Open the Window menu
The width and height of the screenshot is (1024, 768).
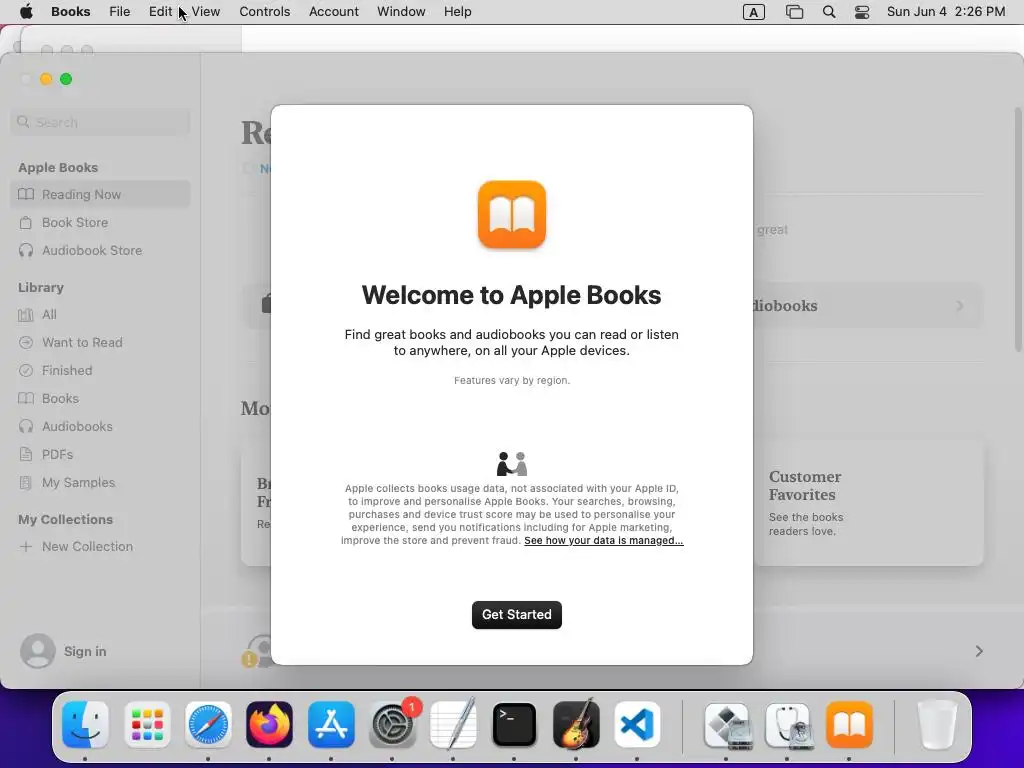(401, 12)
